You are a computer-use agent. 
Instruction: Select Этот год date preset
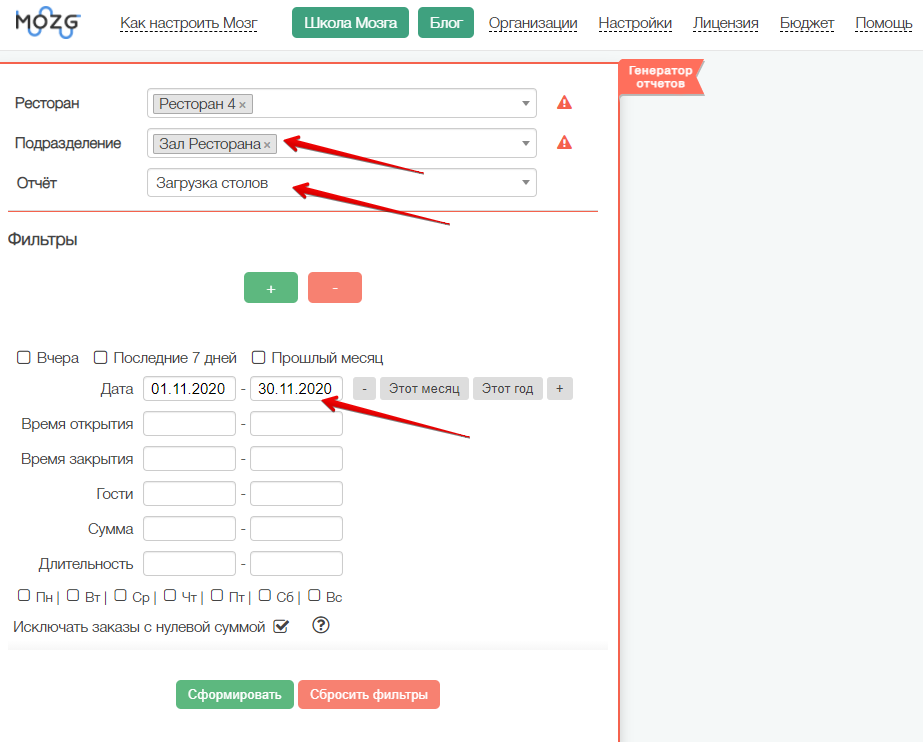click(507, 388)
